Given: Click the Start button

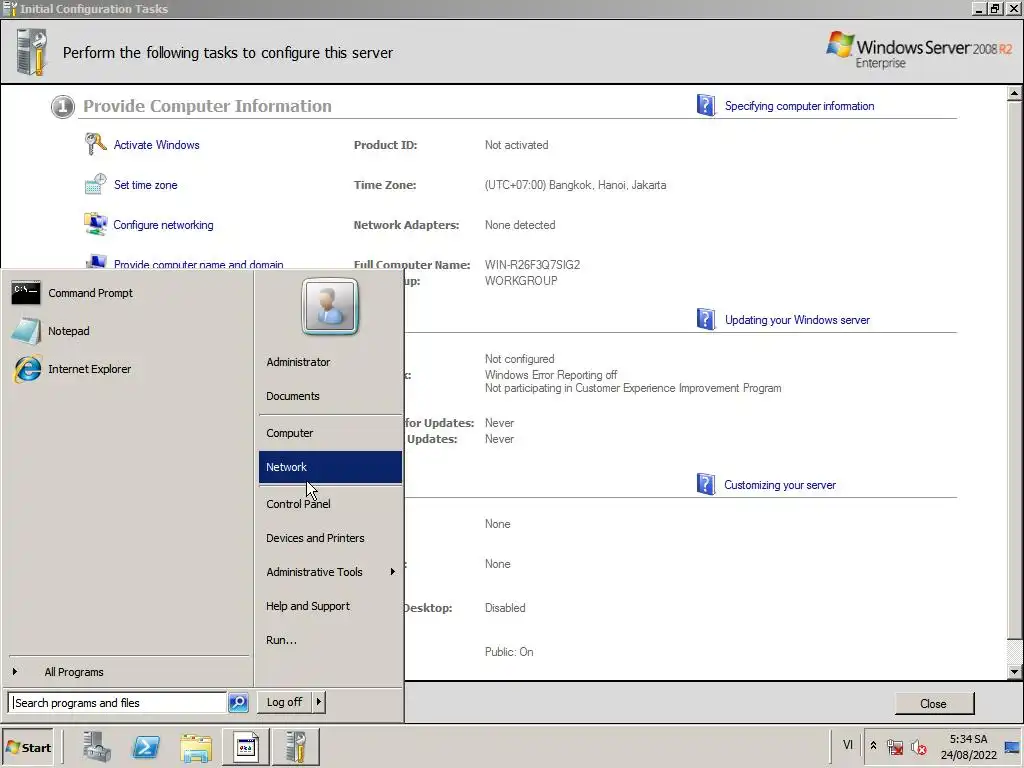Looking at the screenshot, I should (28, 748).
